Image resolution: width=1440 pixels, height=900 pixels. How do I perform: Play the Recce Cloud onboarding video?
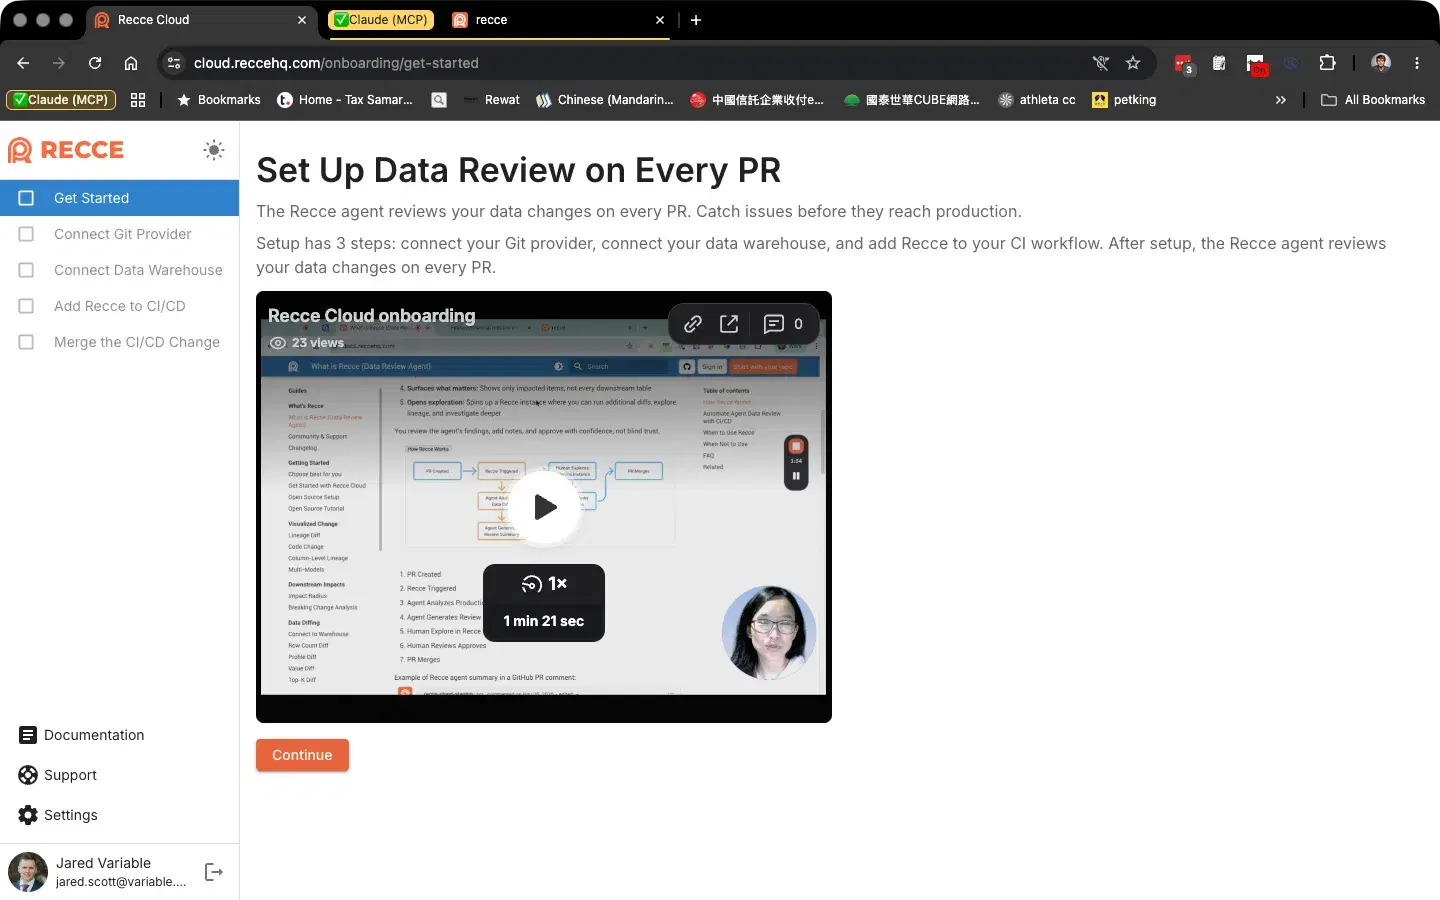545,507
